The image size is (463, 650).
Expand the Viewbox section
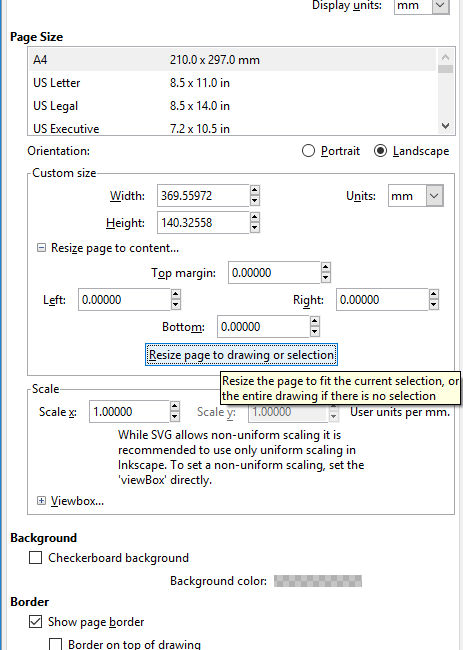pos(41,501)
